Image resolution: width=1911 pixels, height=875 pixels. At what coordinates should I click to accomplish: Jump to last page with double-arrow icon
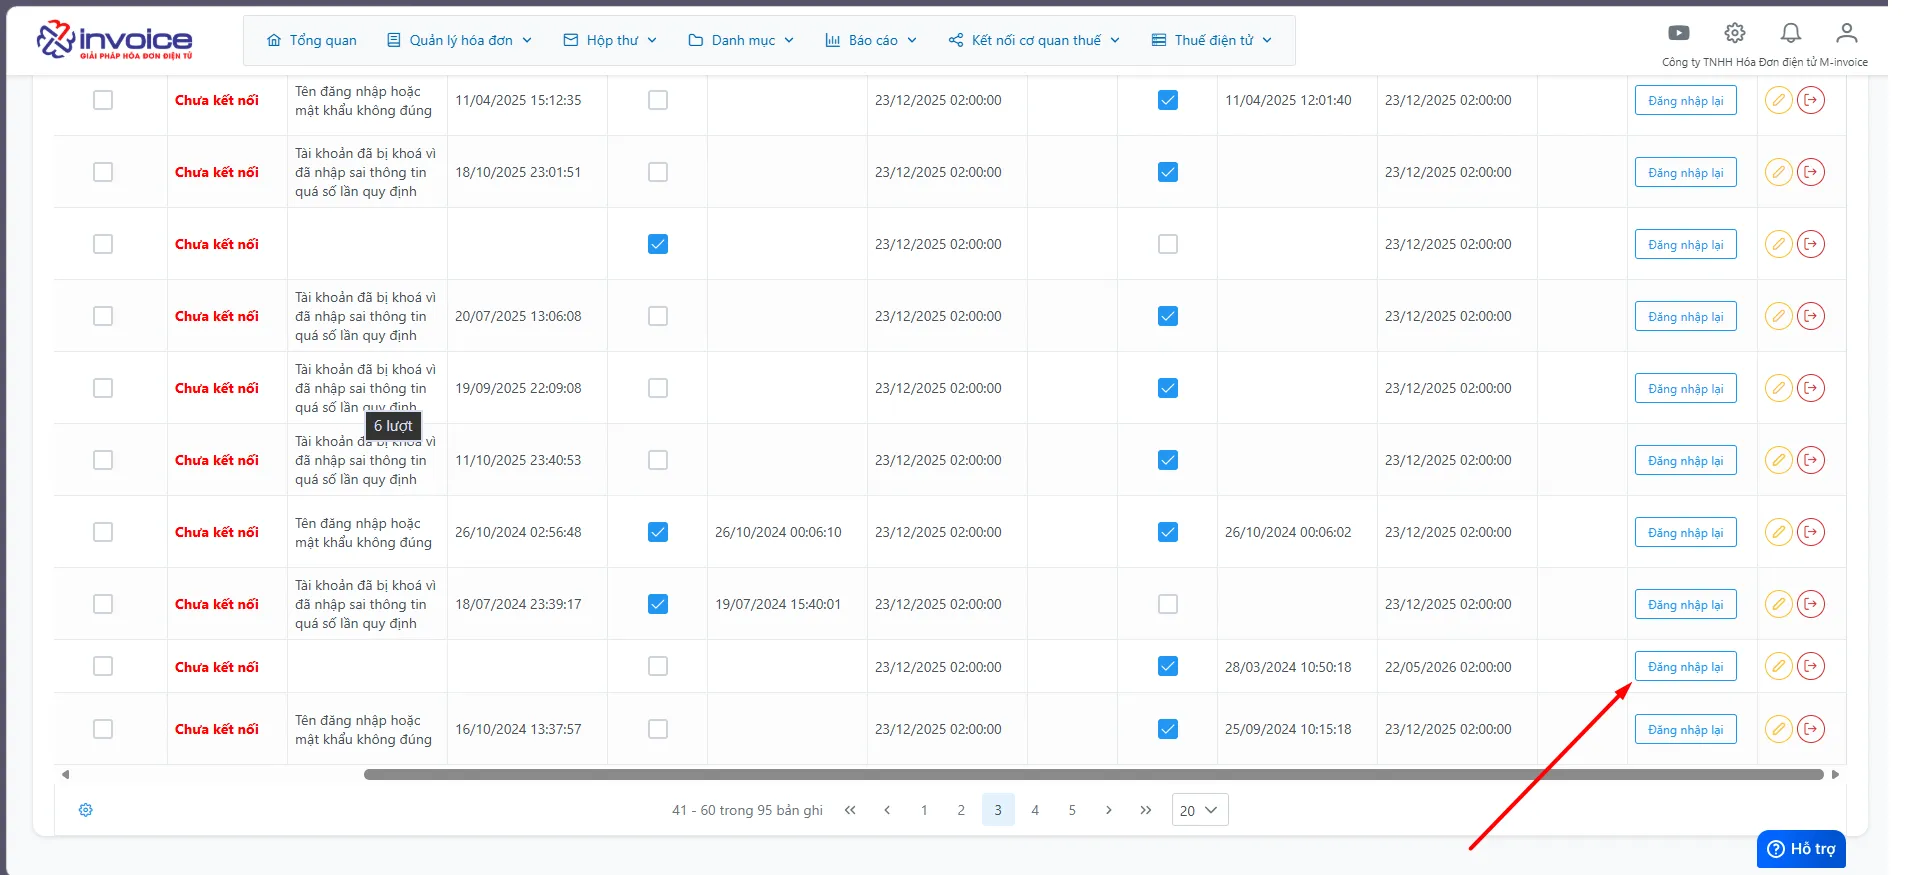point(1146,810)
